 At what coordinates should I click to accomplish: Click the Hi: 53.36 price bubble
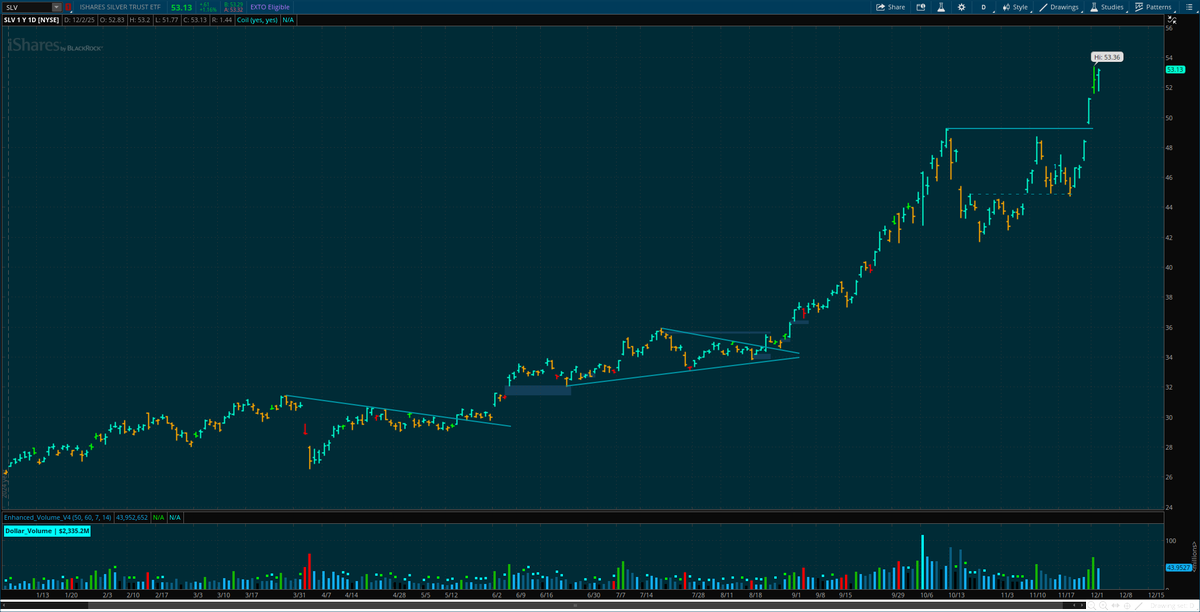(x=1108, y=57)
